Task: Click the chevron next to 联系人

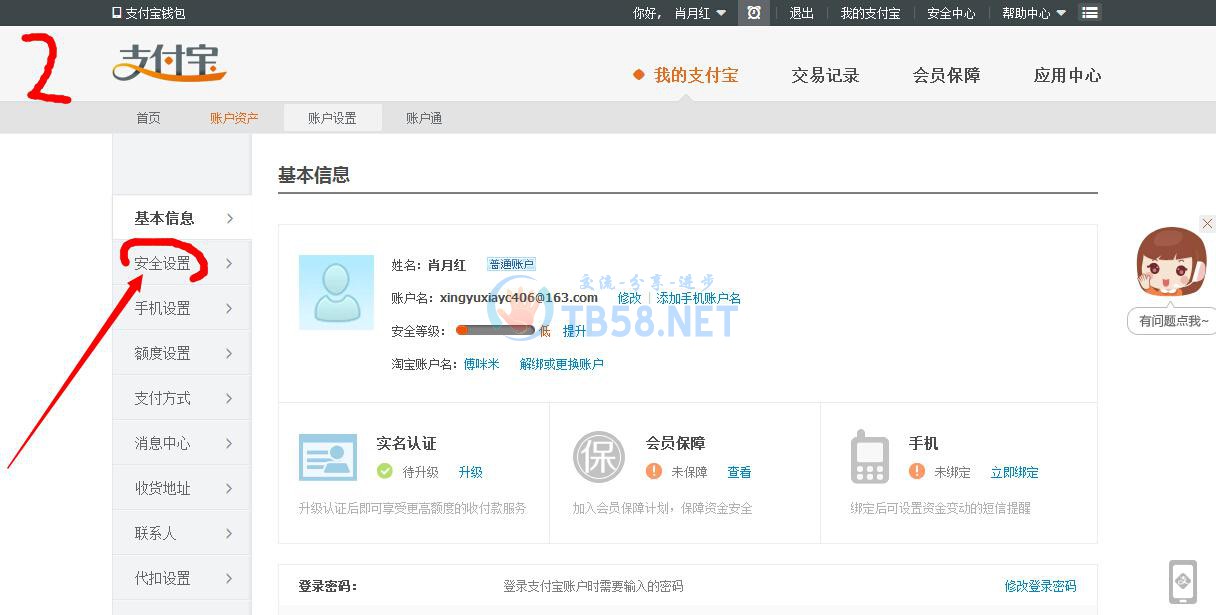Action: pos(230,533)
